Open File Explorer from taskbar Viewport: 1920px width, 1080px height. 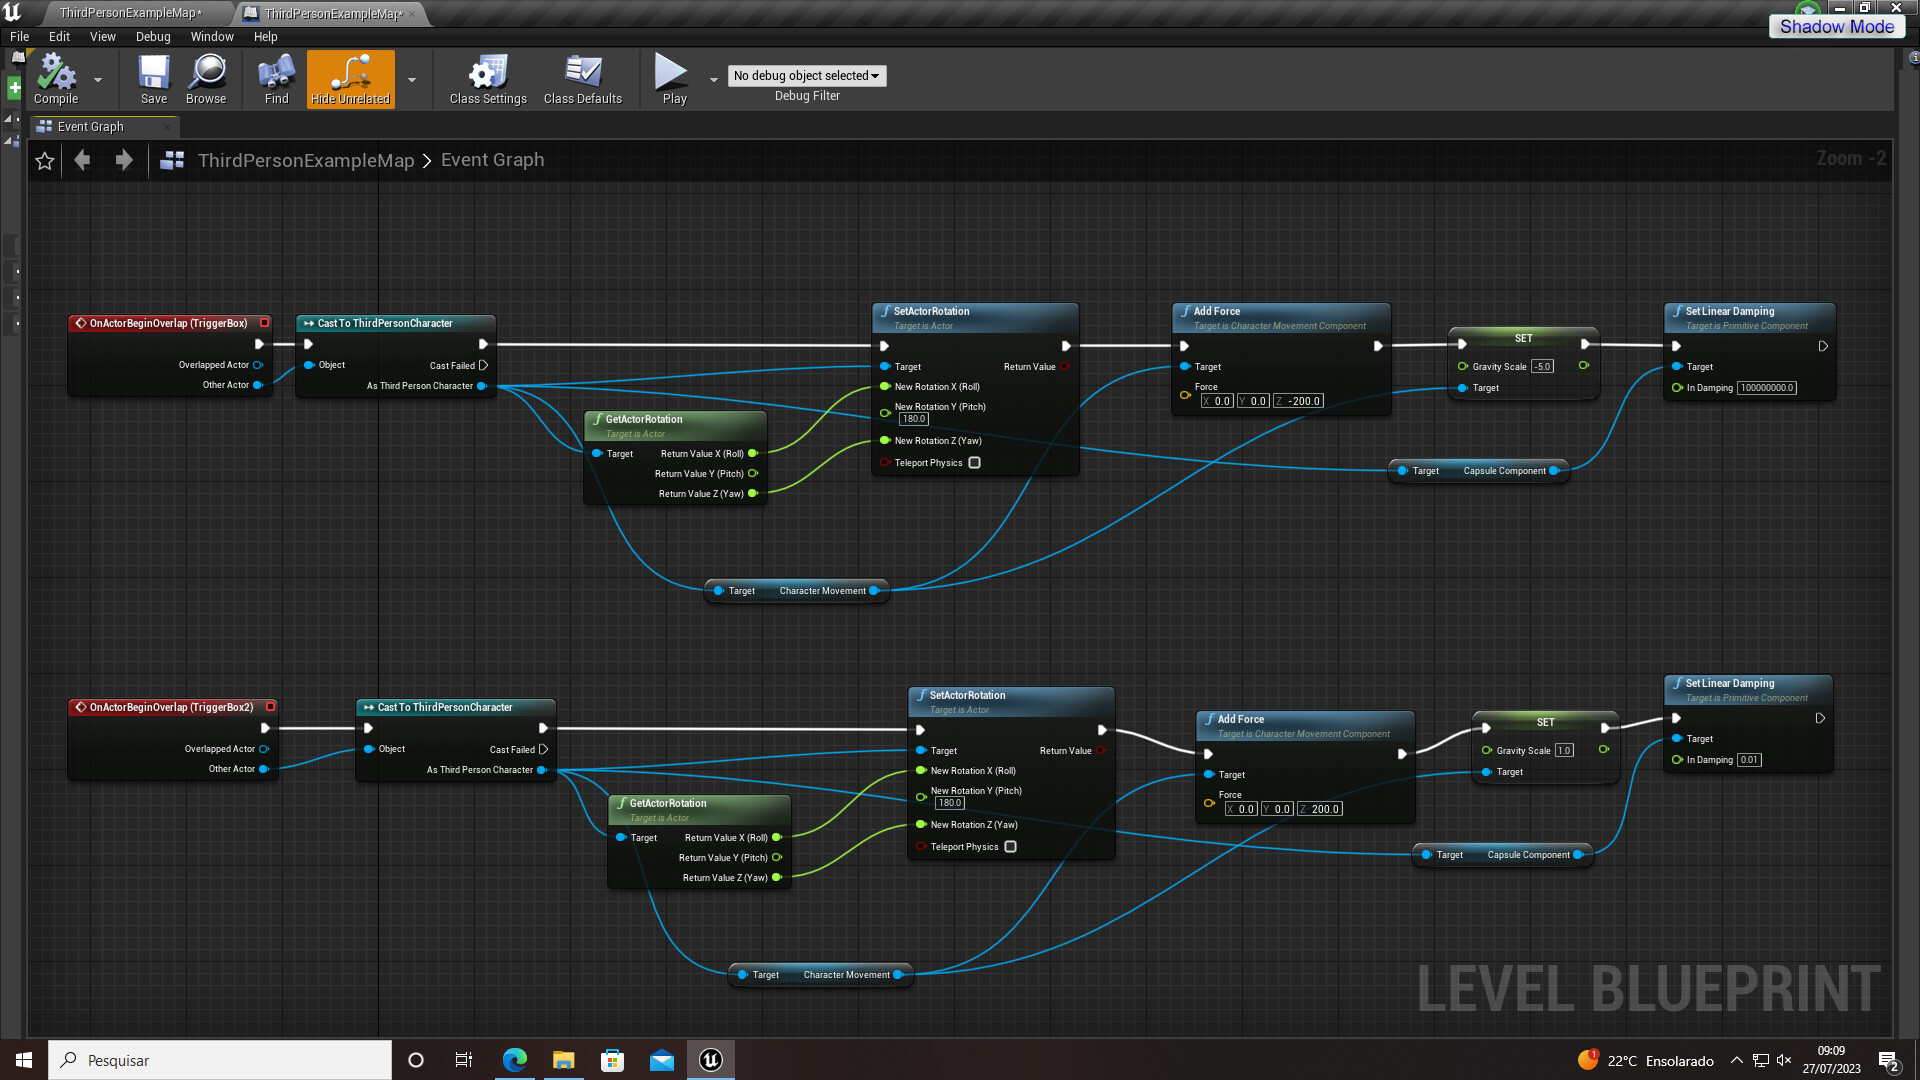tap(564, 1060)
